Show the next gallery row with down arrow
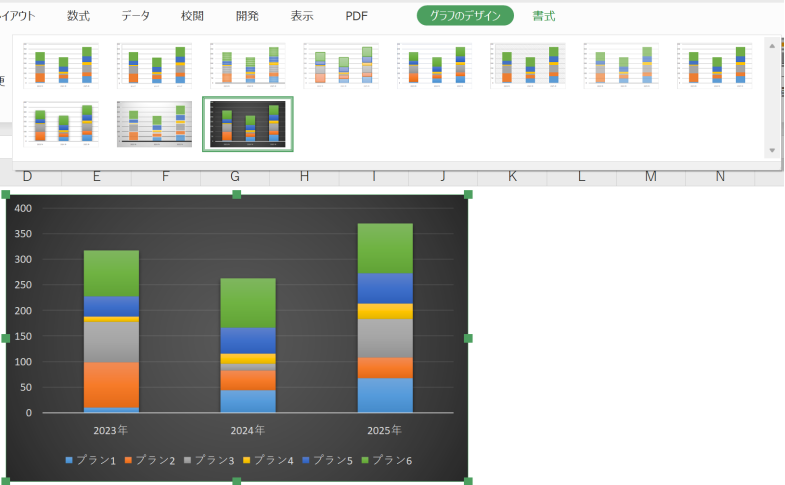The image size is (785, 485). click(772, 150)
